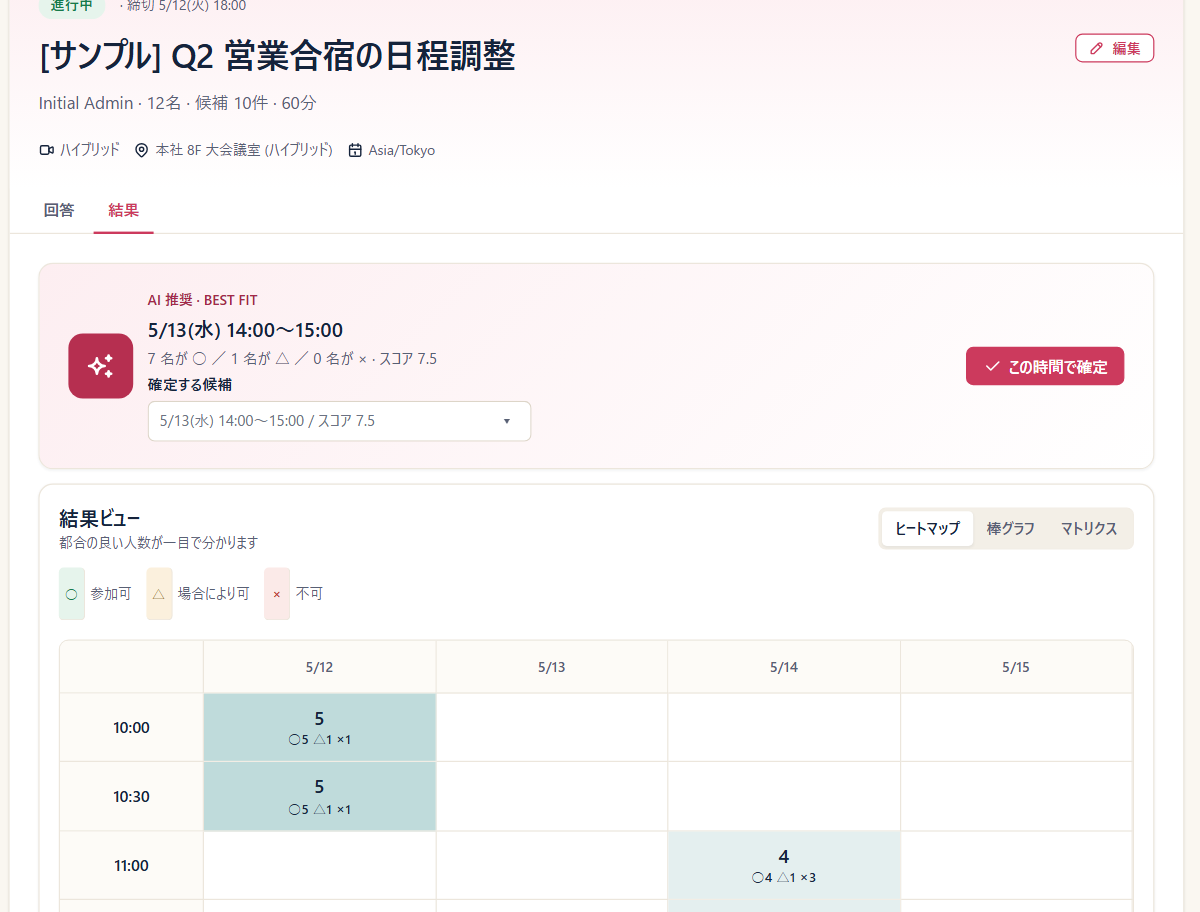Click the AI sparkle icon badge
The image size is (1200, 912).
pos(101,366)
